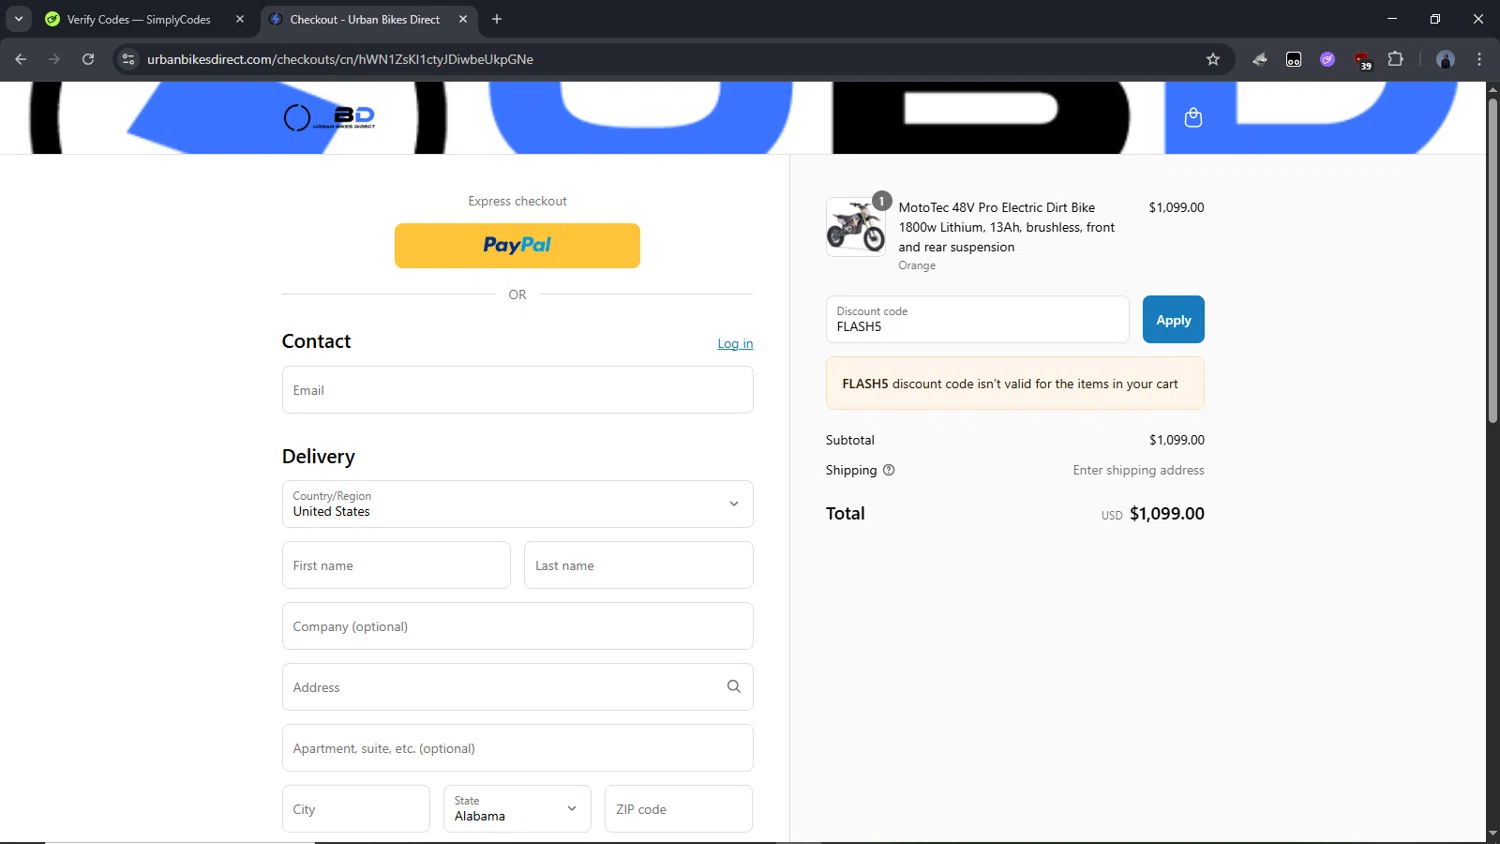1500x844 pixels.
Task: Expand the Country/Region dropdown
Action: (x=517, y=504)
